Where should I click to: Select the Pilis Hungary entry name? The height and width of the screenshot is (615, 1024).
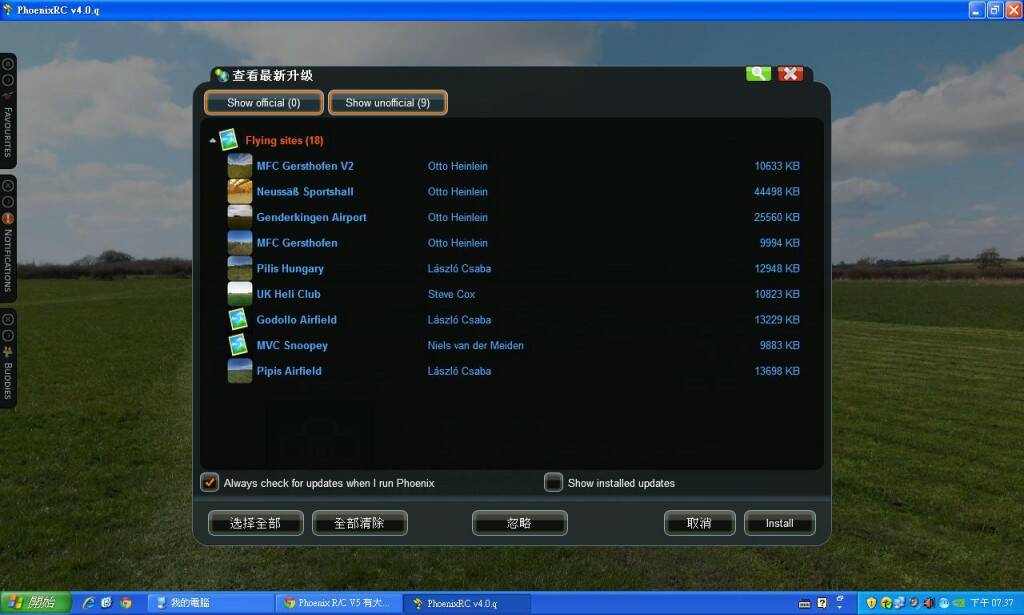[x=290, y=268]
